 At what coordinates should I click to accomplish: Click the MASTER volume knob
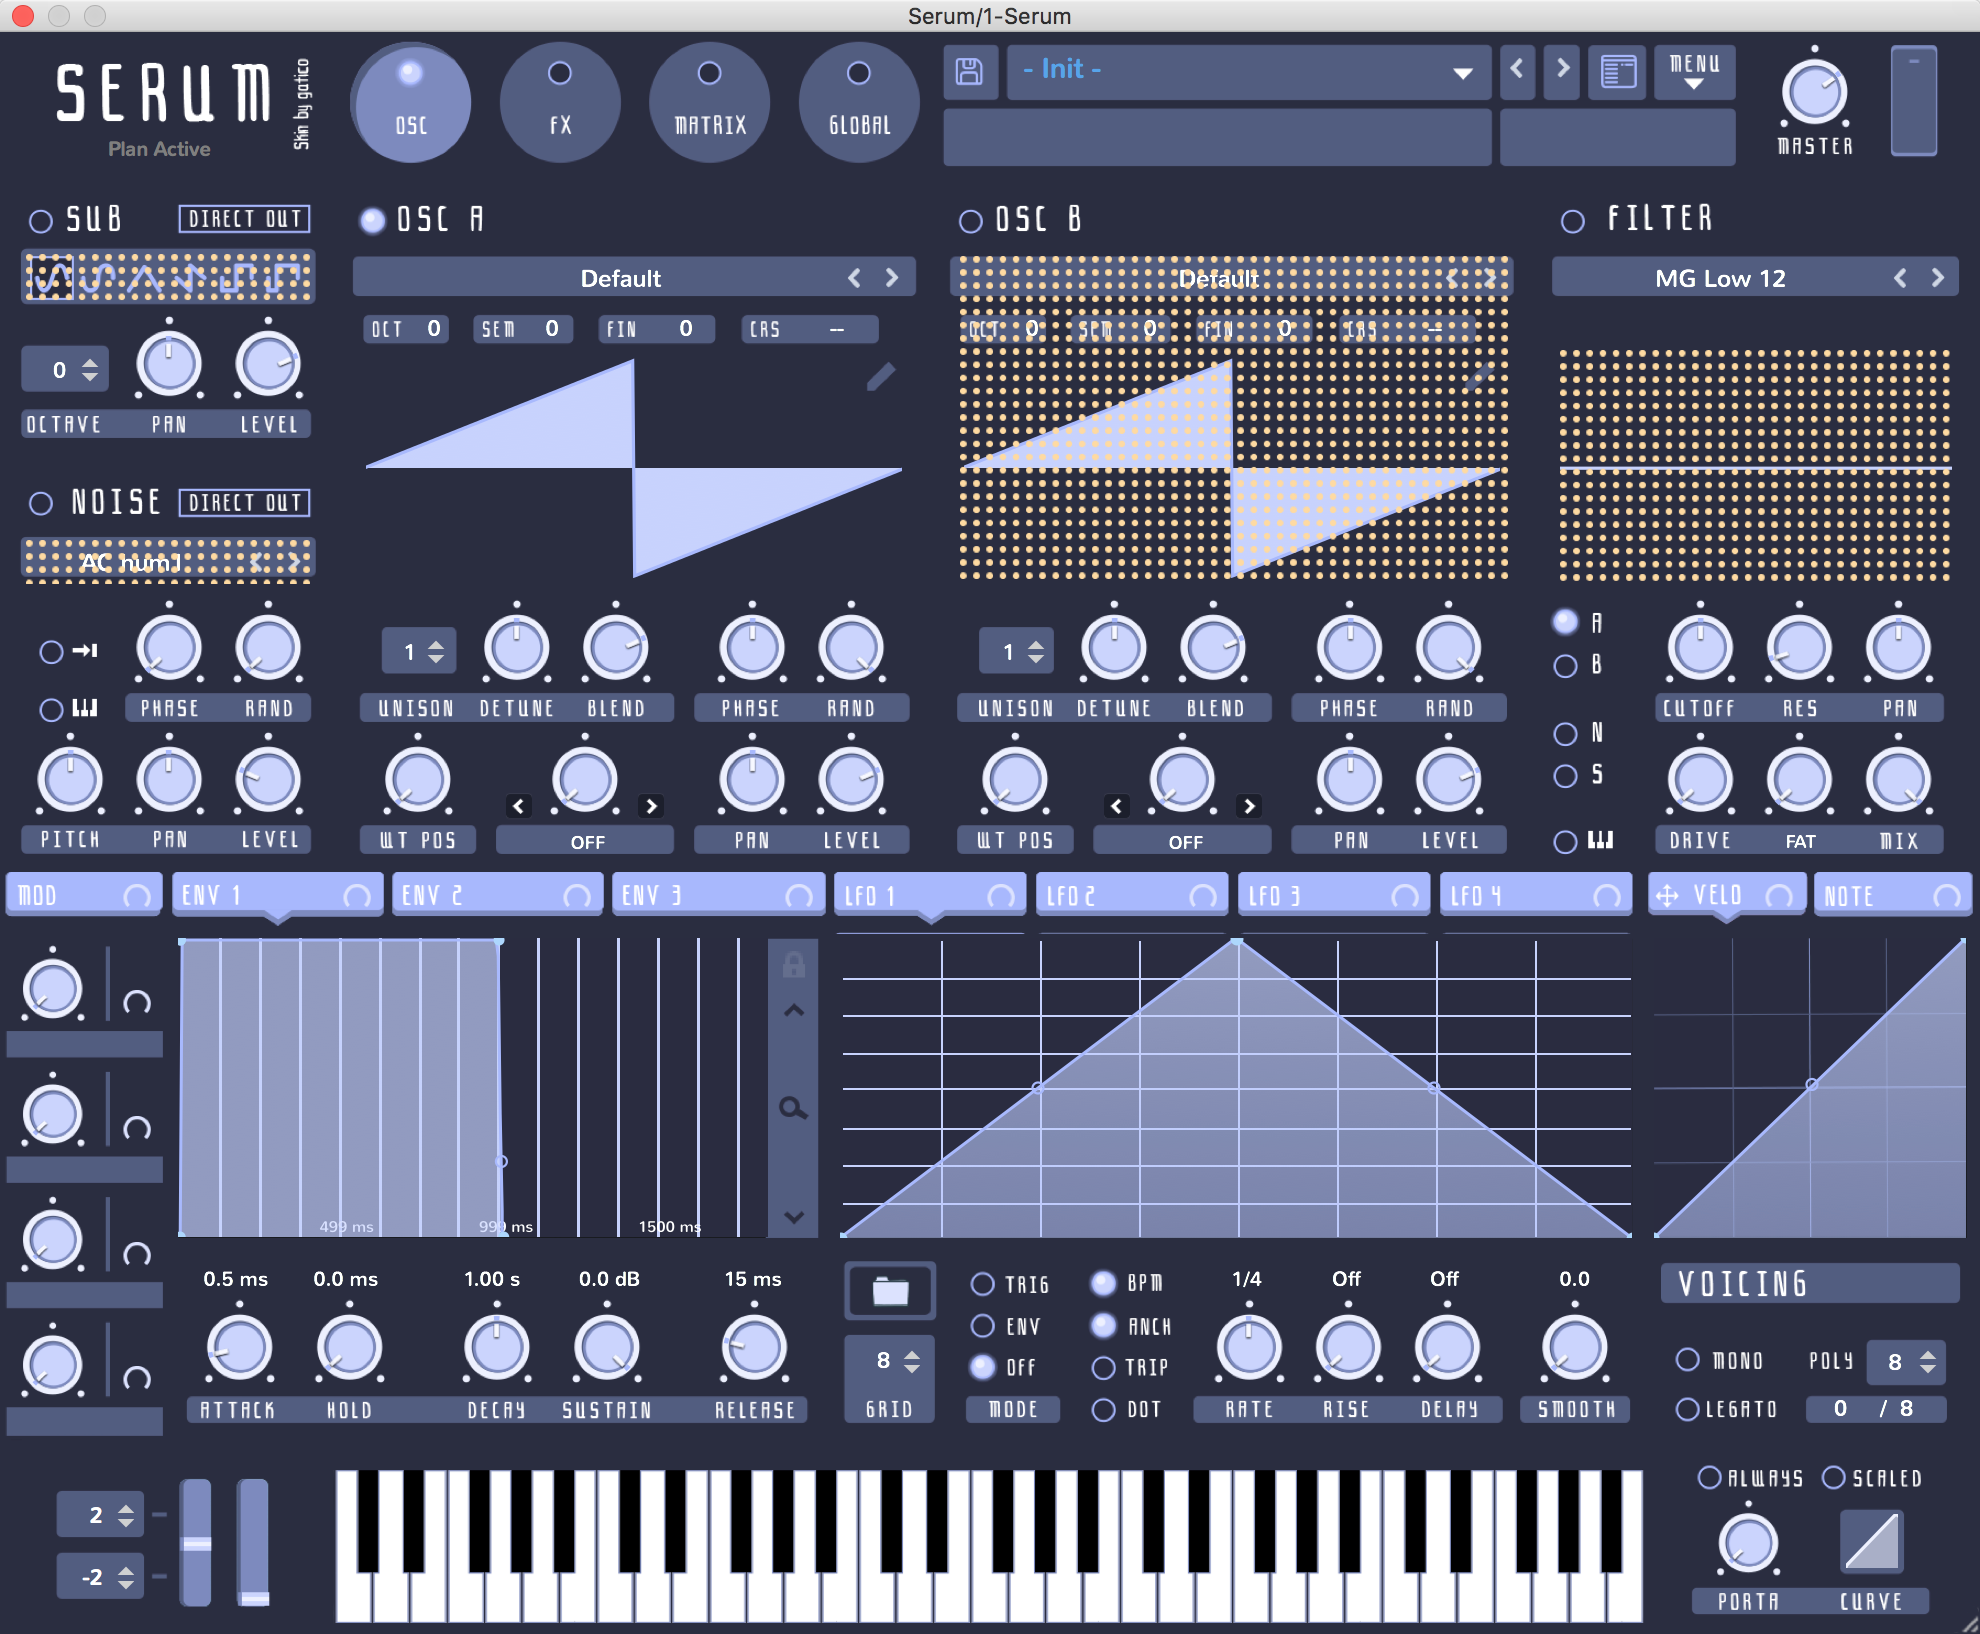pyautogui.click(x=1813, y=93)
